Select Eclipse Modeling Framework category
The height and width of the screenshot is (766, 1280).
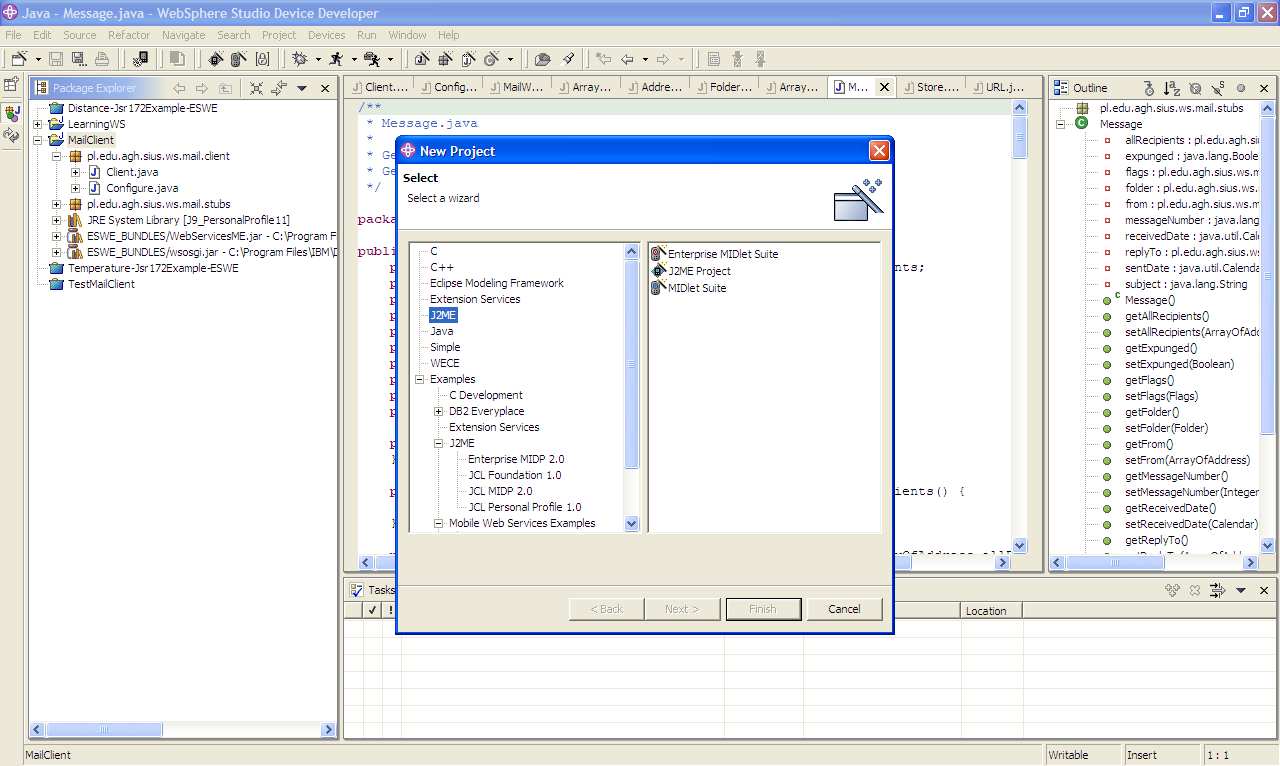tap(497, 283)
